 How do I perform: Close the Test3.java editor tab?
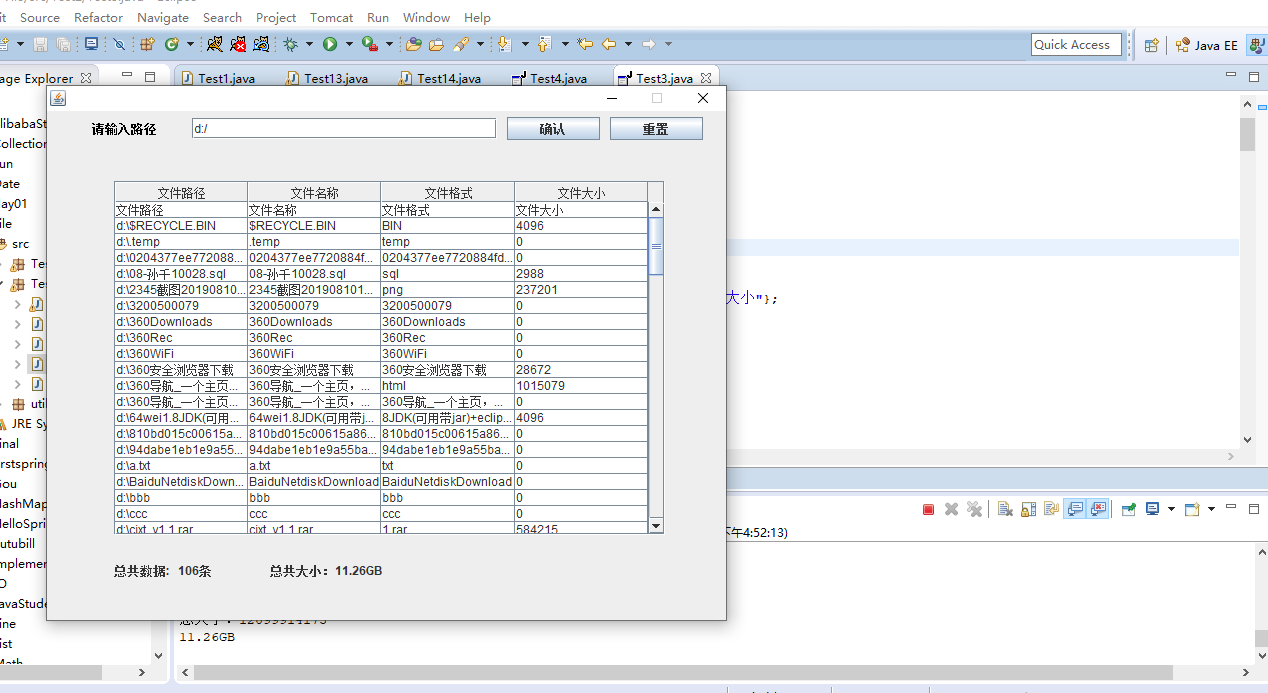coord(706,78)
